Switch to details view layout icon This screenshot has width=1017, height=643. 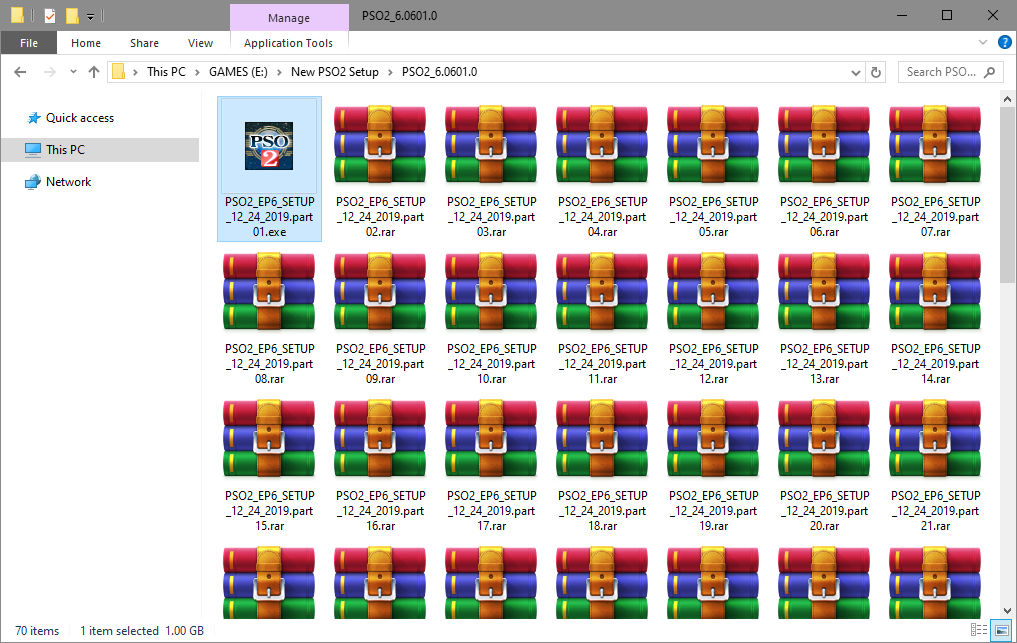[979, 629]
